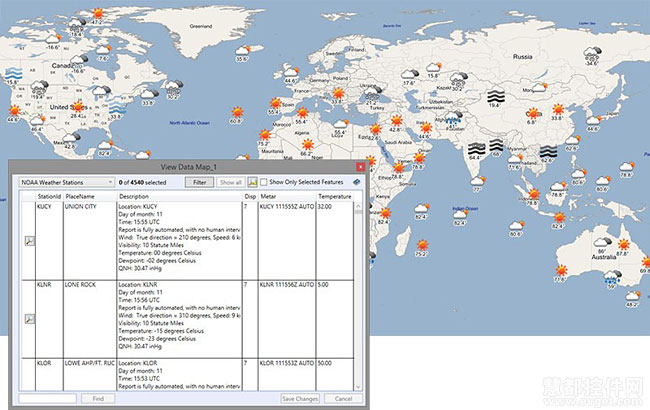The height and width of the screenshot is (410, 650).
Task: Select the cloud icon labeled 86° in Australia
Action: tap(602, 243)
